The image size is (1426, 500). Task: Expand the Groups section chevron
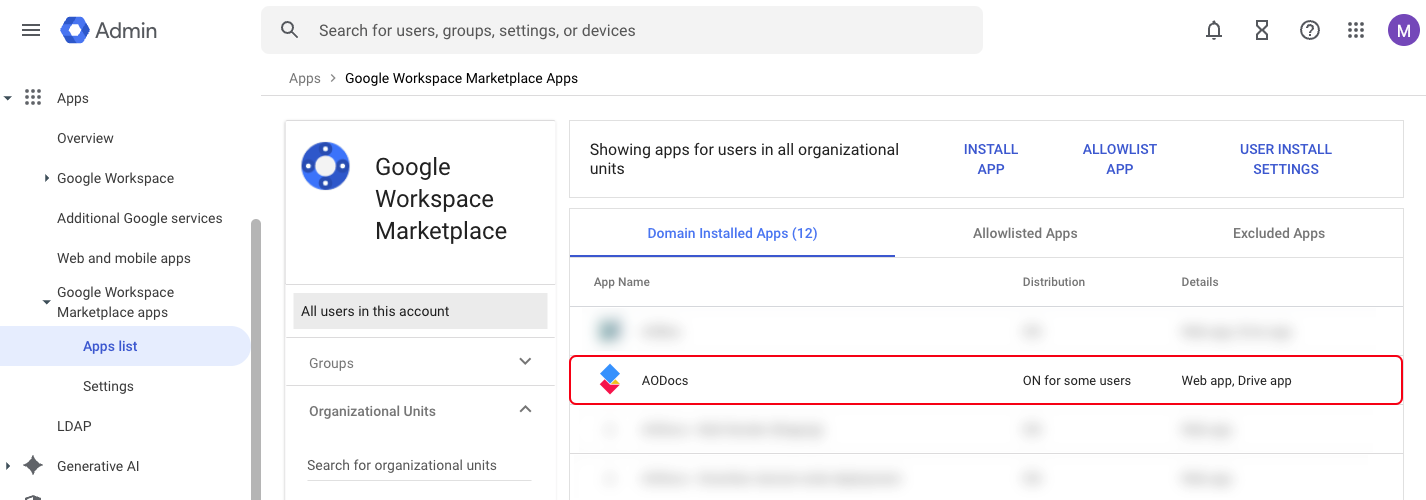pos(525,362)
